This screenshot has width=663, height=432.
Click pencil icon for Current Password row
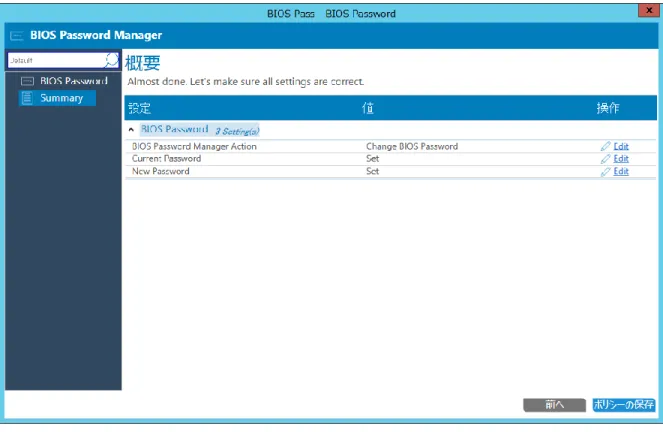(x=605, y=159)
